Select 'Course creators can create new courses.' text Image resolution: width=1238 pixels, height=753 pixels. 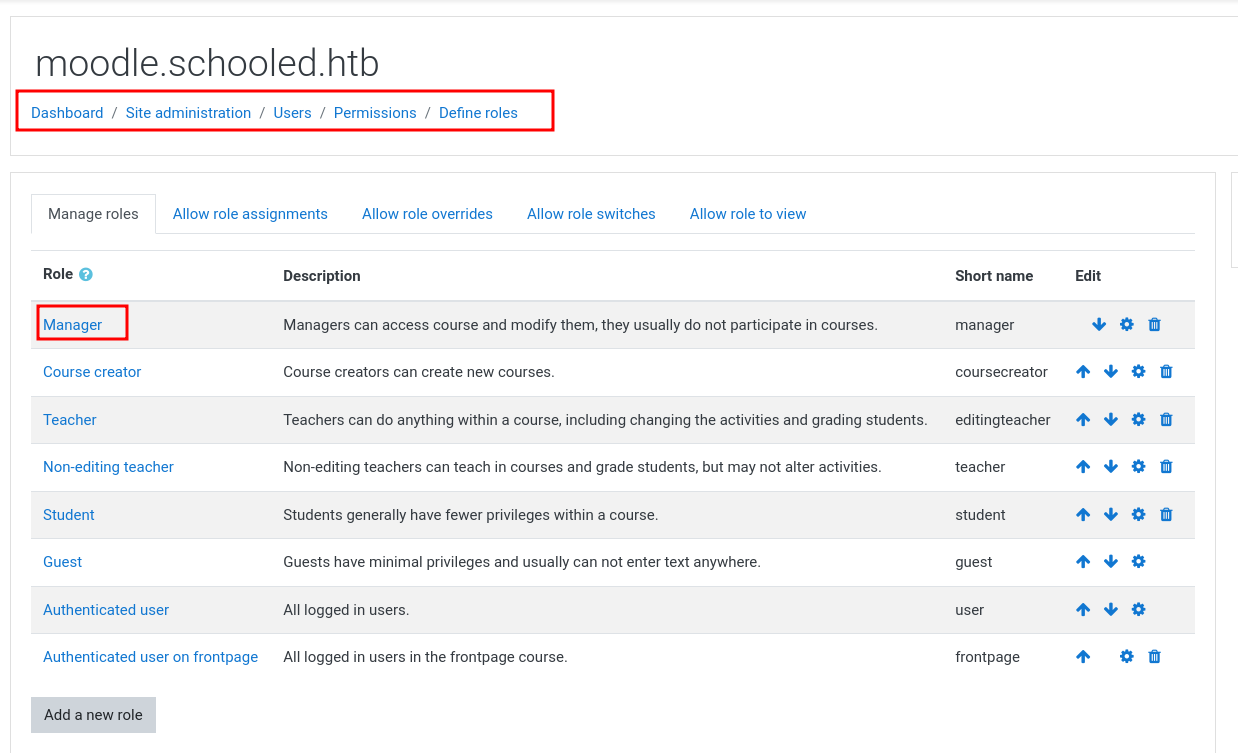coord(419,372)
